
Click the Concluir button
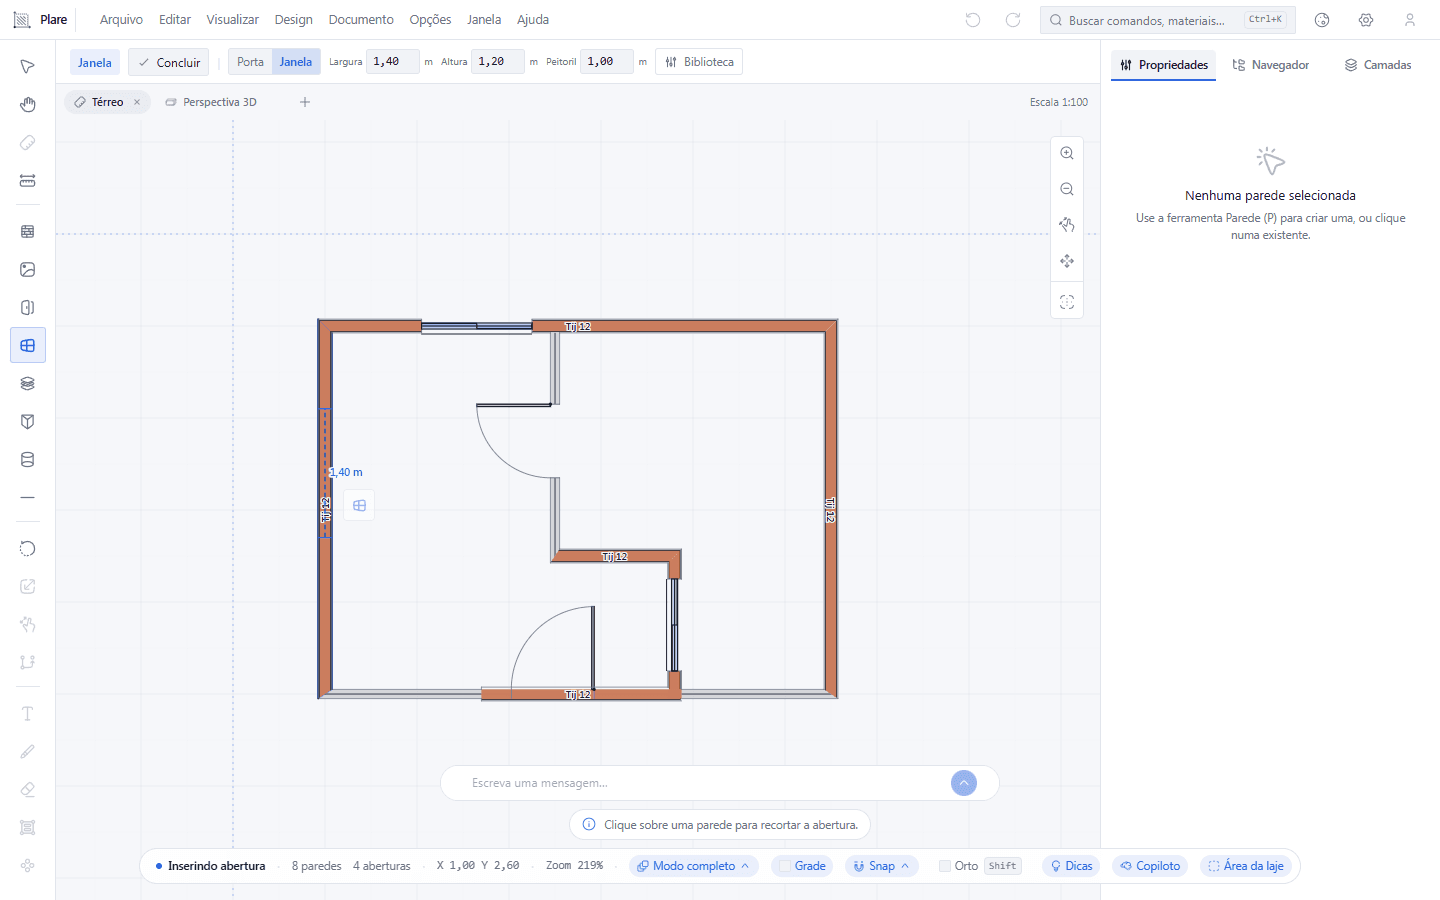(169, 62)
